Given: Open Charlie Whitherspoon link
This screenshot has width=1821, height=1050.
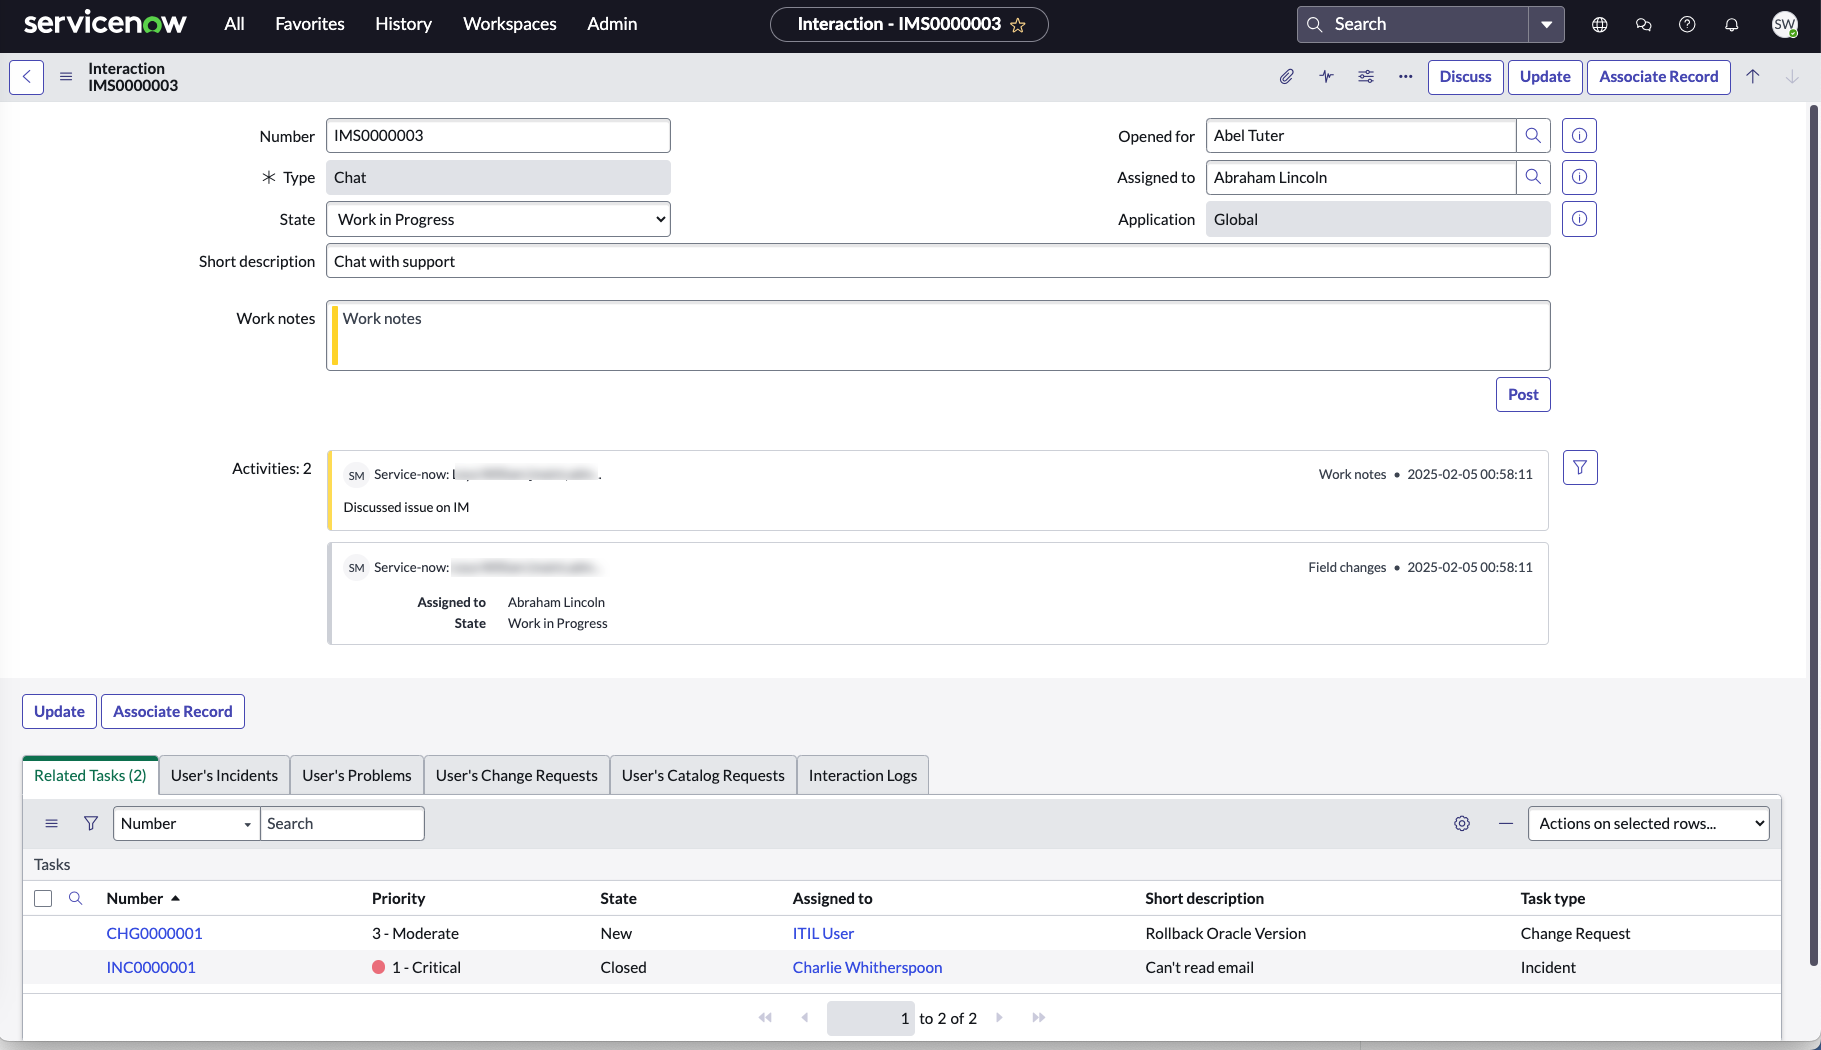Looking at the screenshot, I should click(867, 968).
